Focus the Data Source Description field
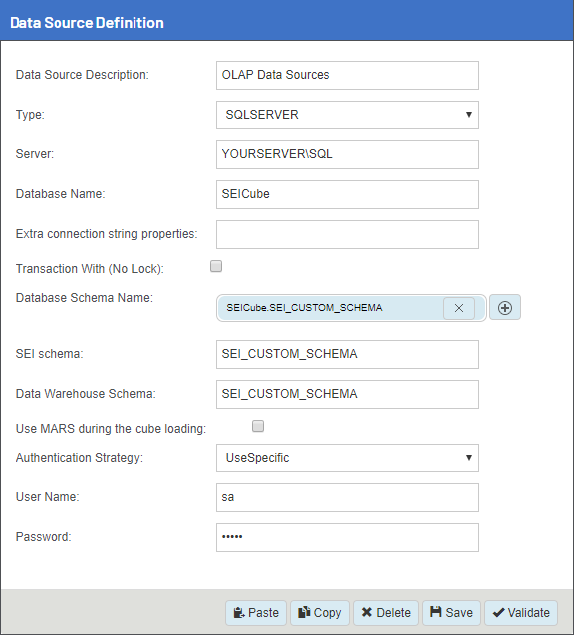The image size is (574, 635). (x=347, y=75)
